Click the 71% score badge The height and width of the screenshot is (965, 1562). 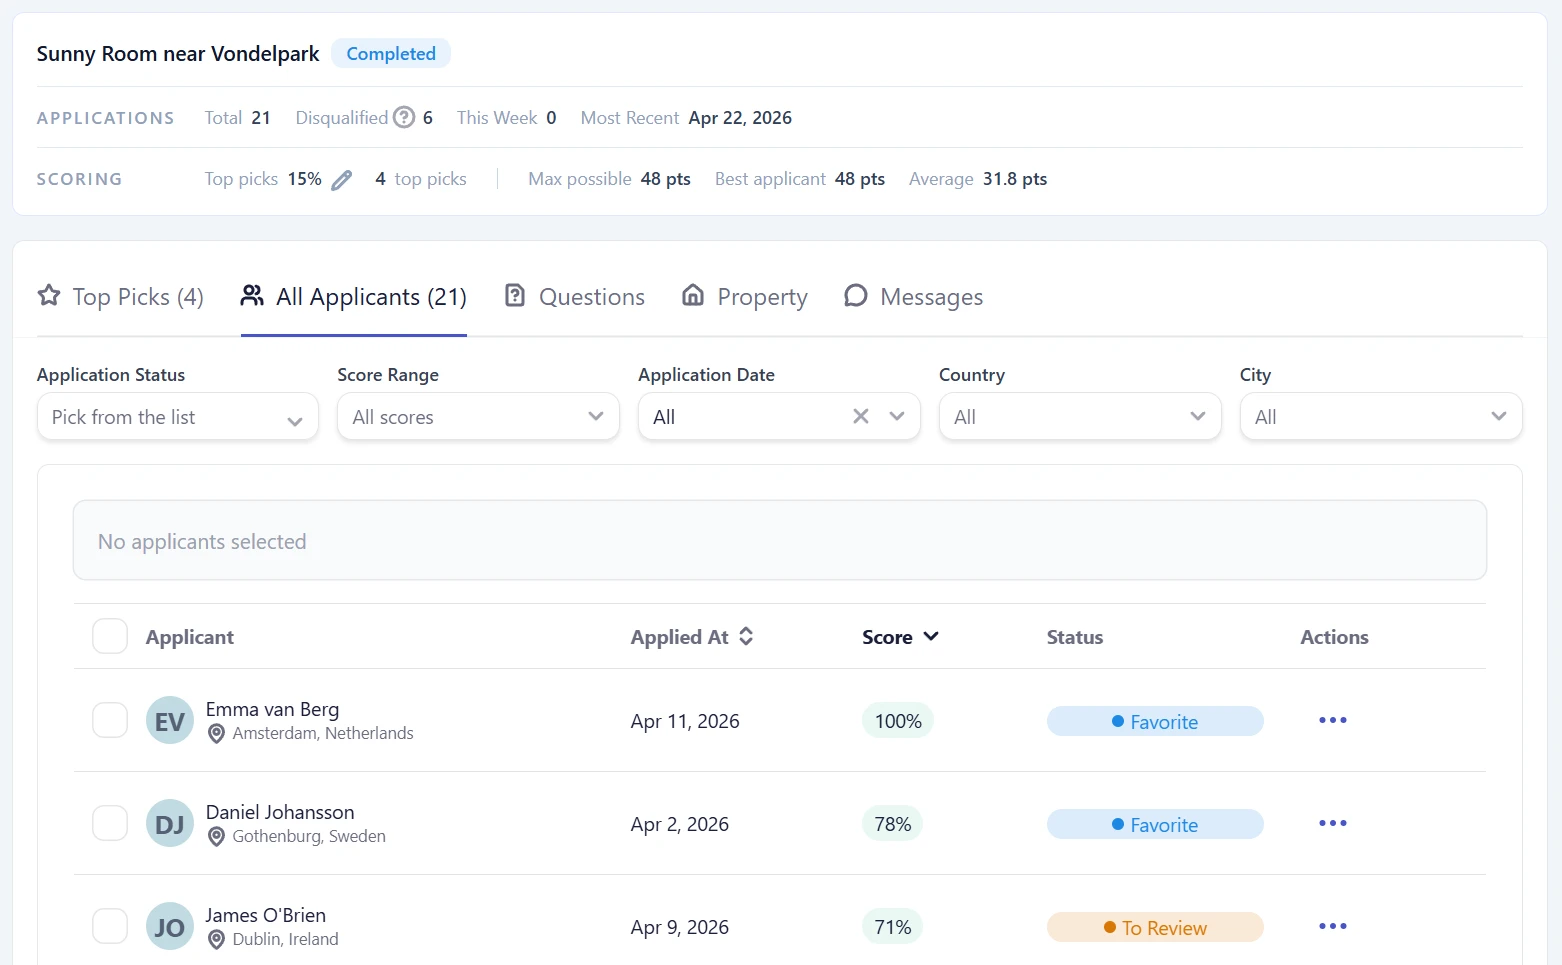893,927
